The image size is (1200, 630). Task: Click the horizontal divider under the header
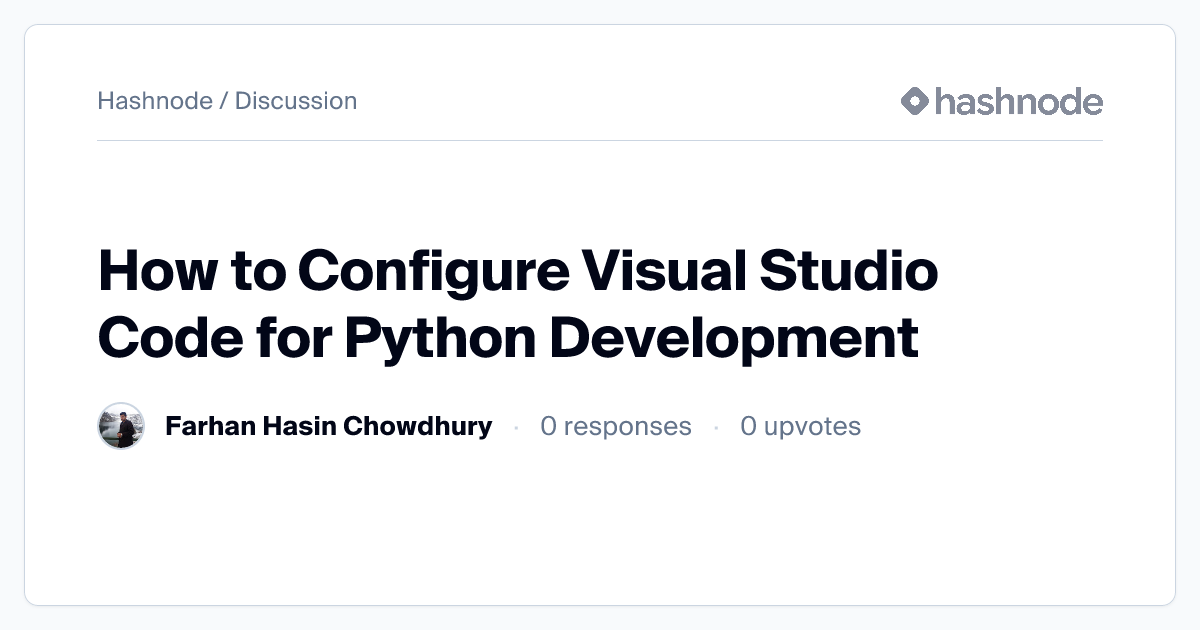click(600, 141)
